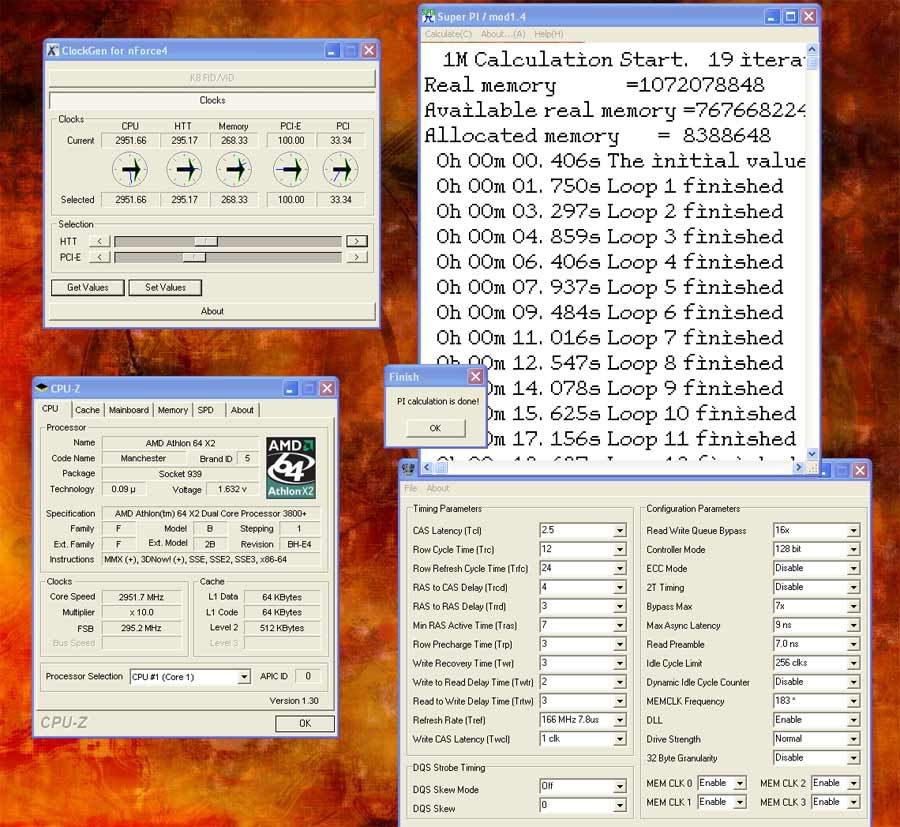900x827 pixels.
Task: Click the CPU-Z title bar icon
Action: tap(42, 388)
